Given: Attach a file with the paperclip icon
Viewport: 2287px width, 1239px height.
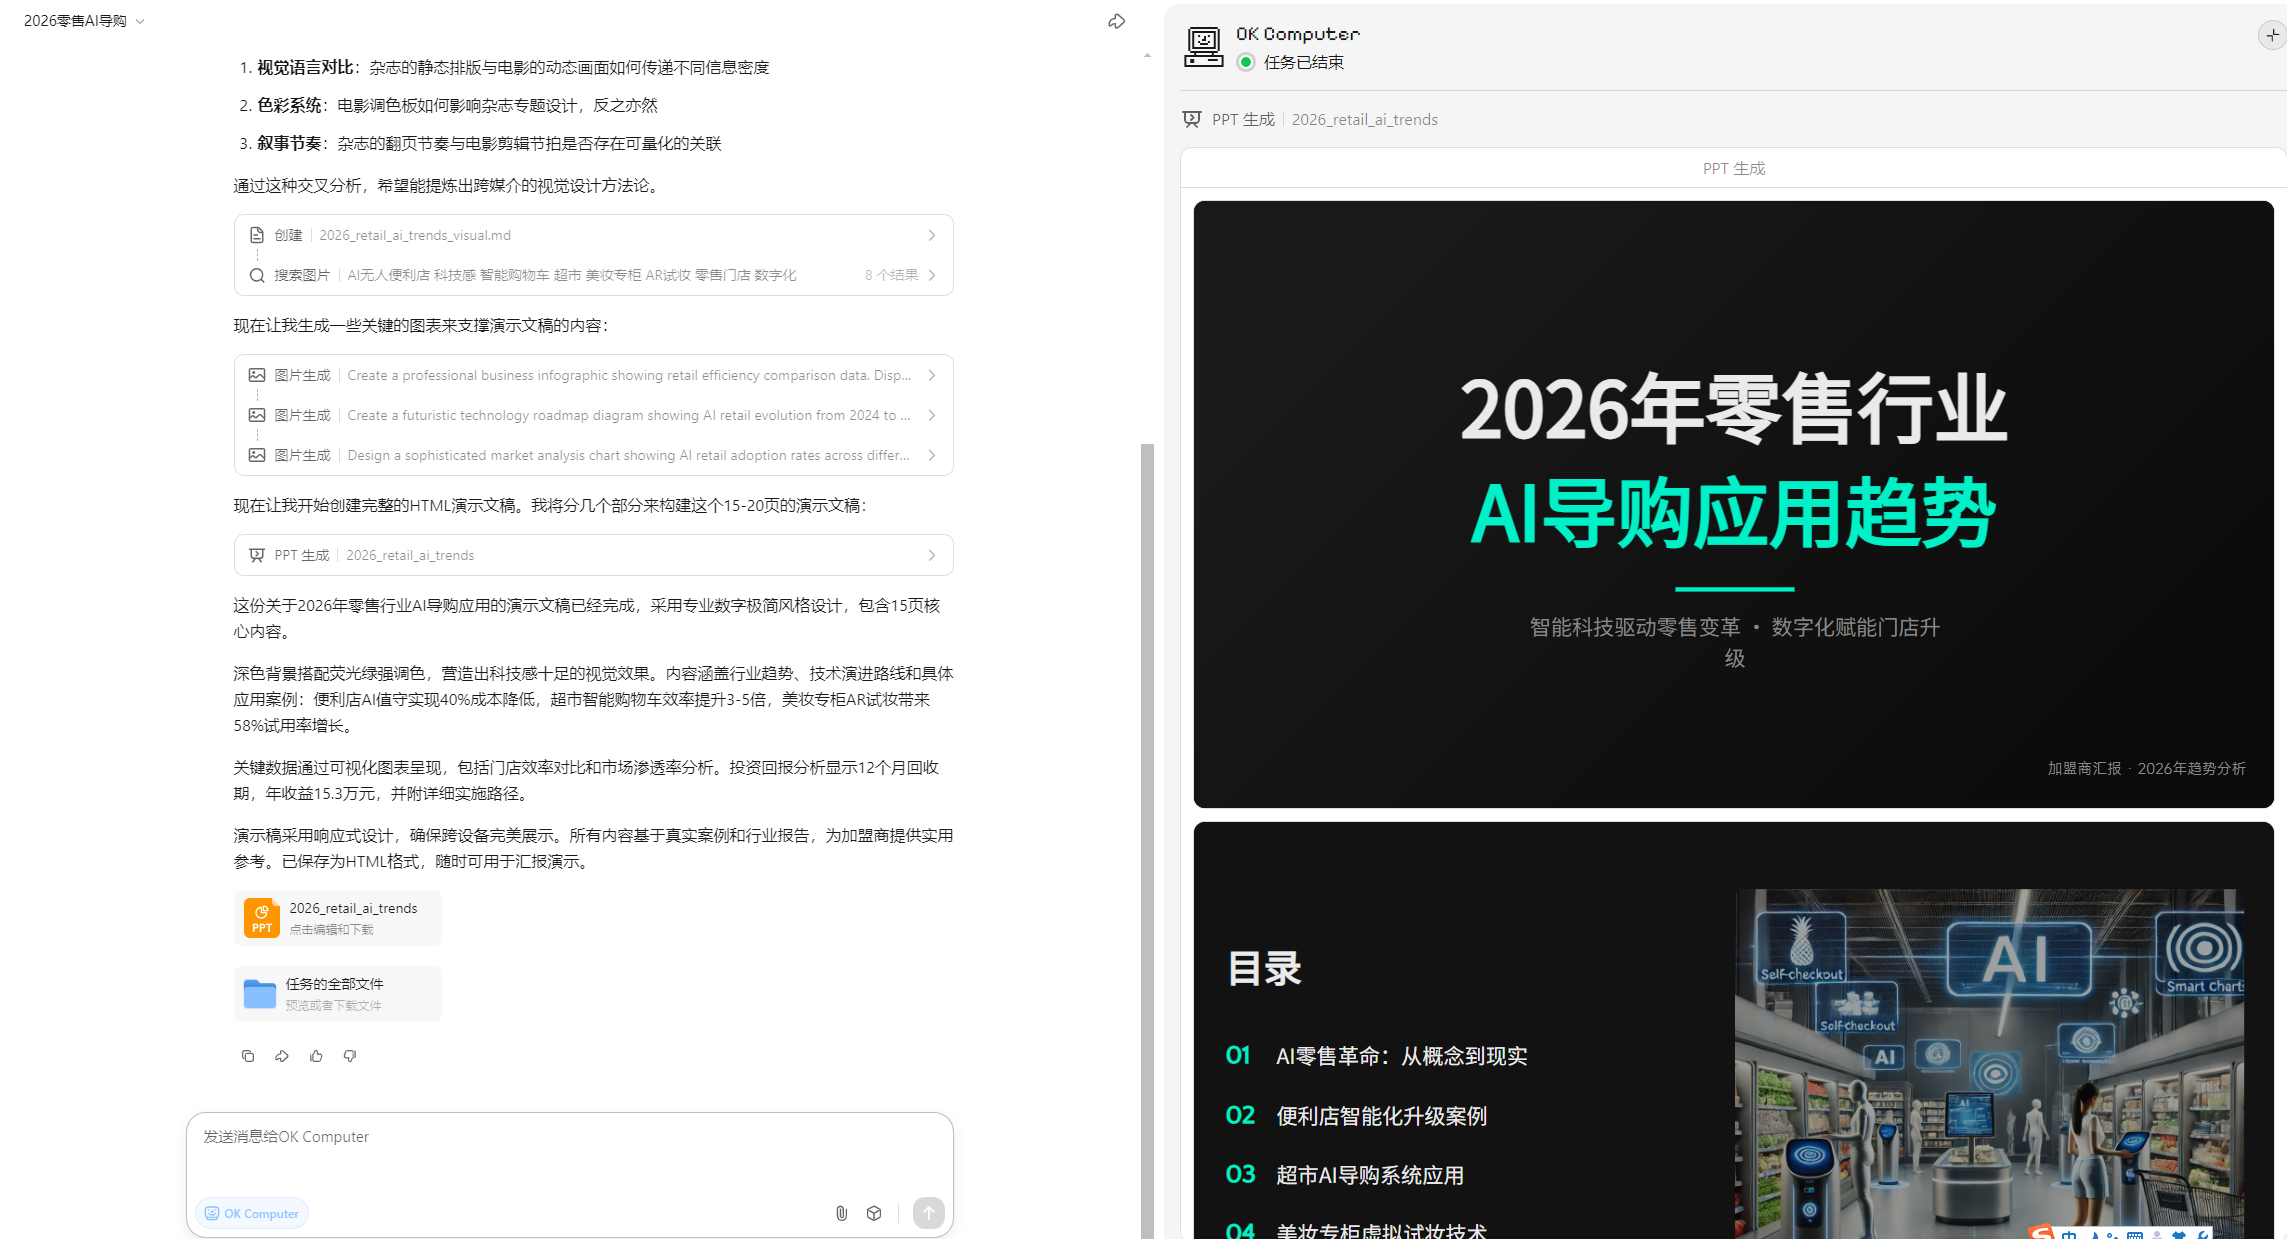Looking at the screenshot, I should (841, 1213).
